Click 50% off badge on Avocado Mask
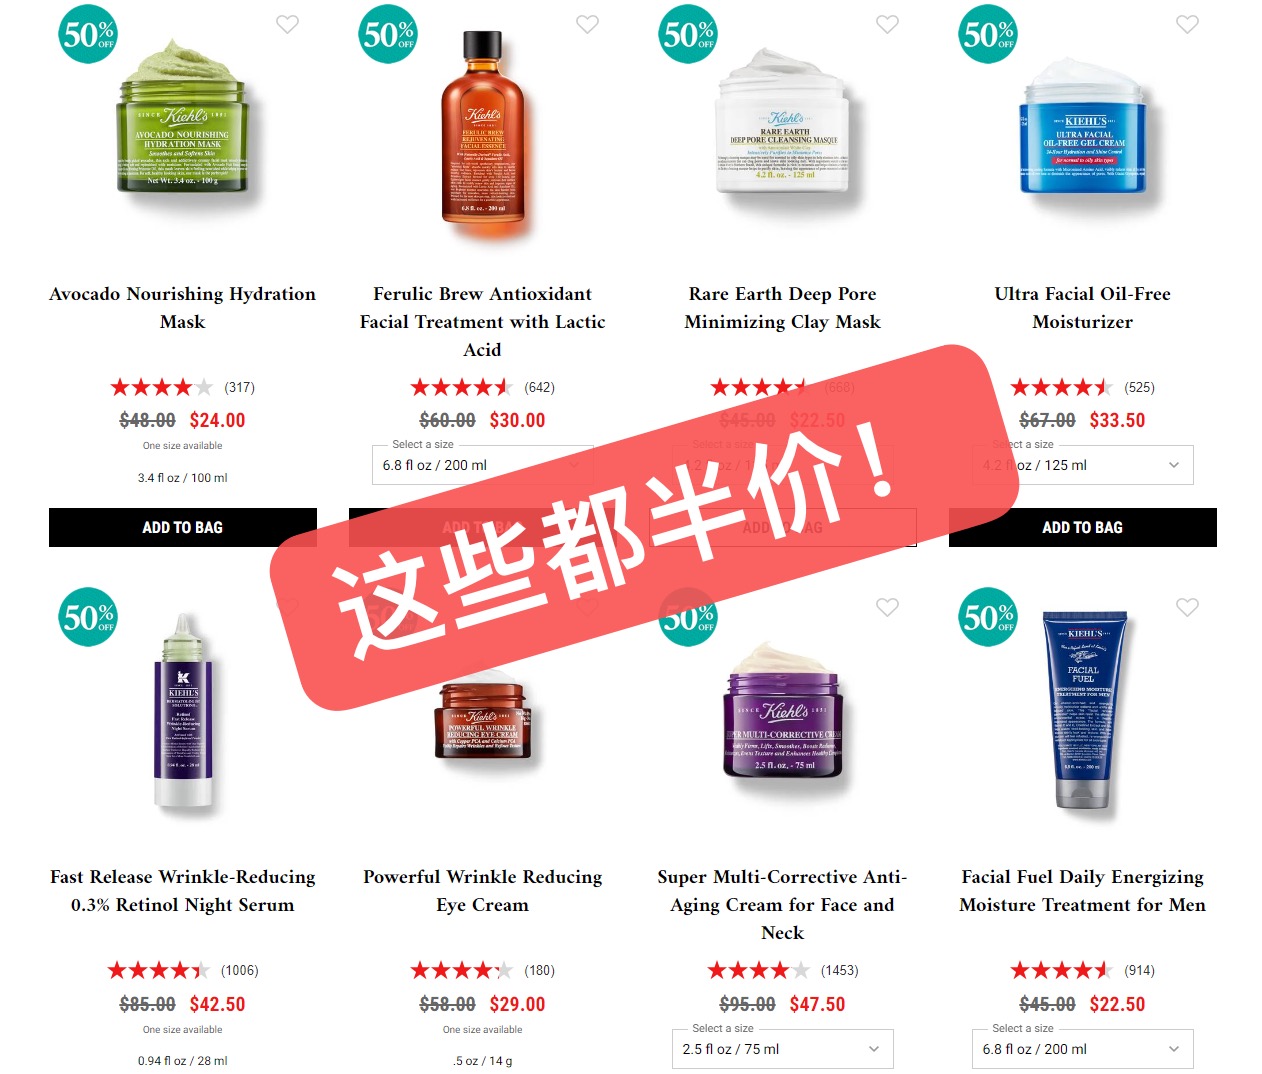The image size is (1262, 1074). pos(88,34)
